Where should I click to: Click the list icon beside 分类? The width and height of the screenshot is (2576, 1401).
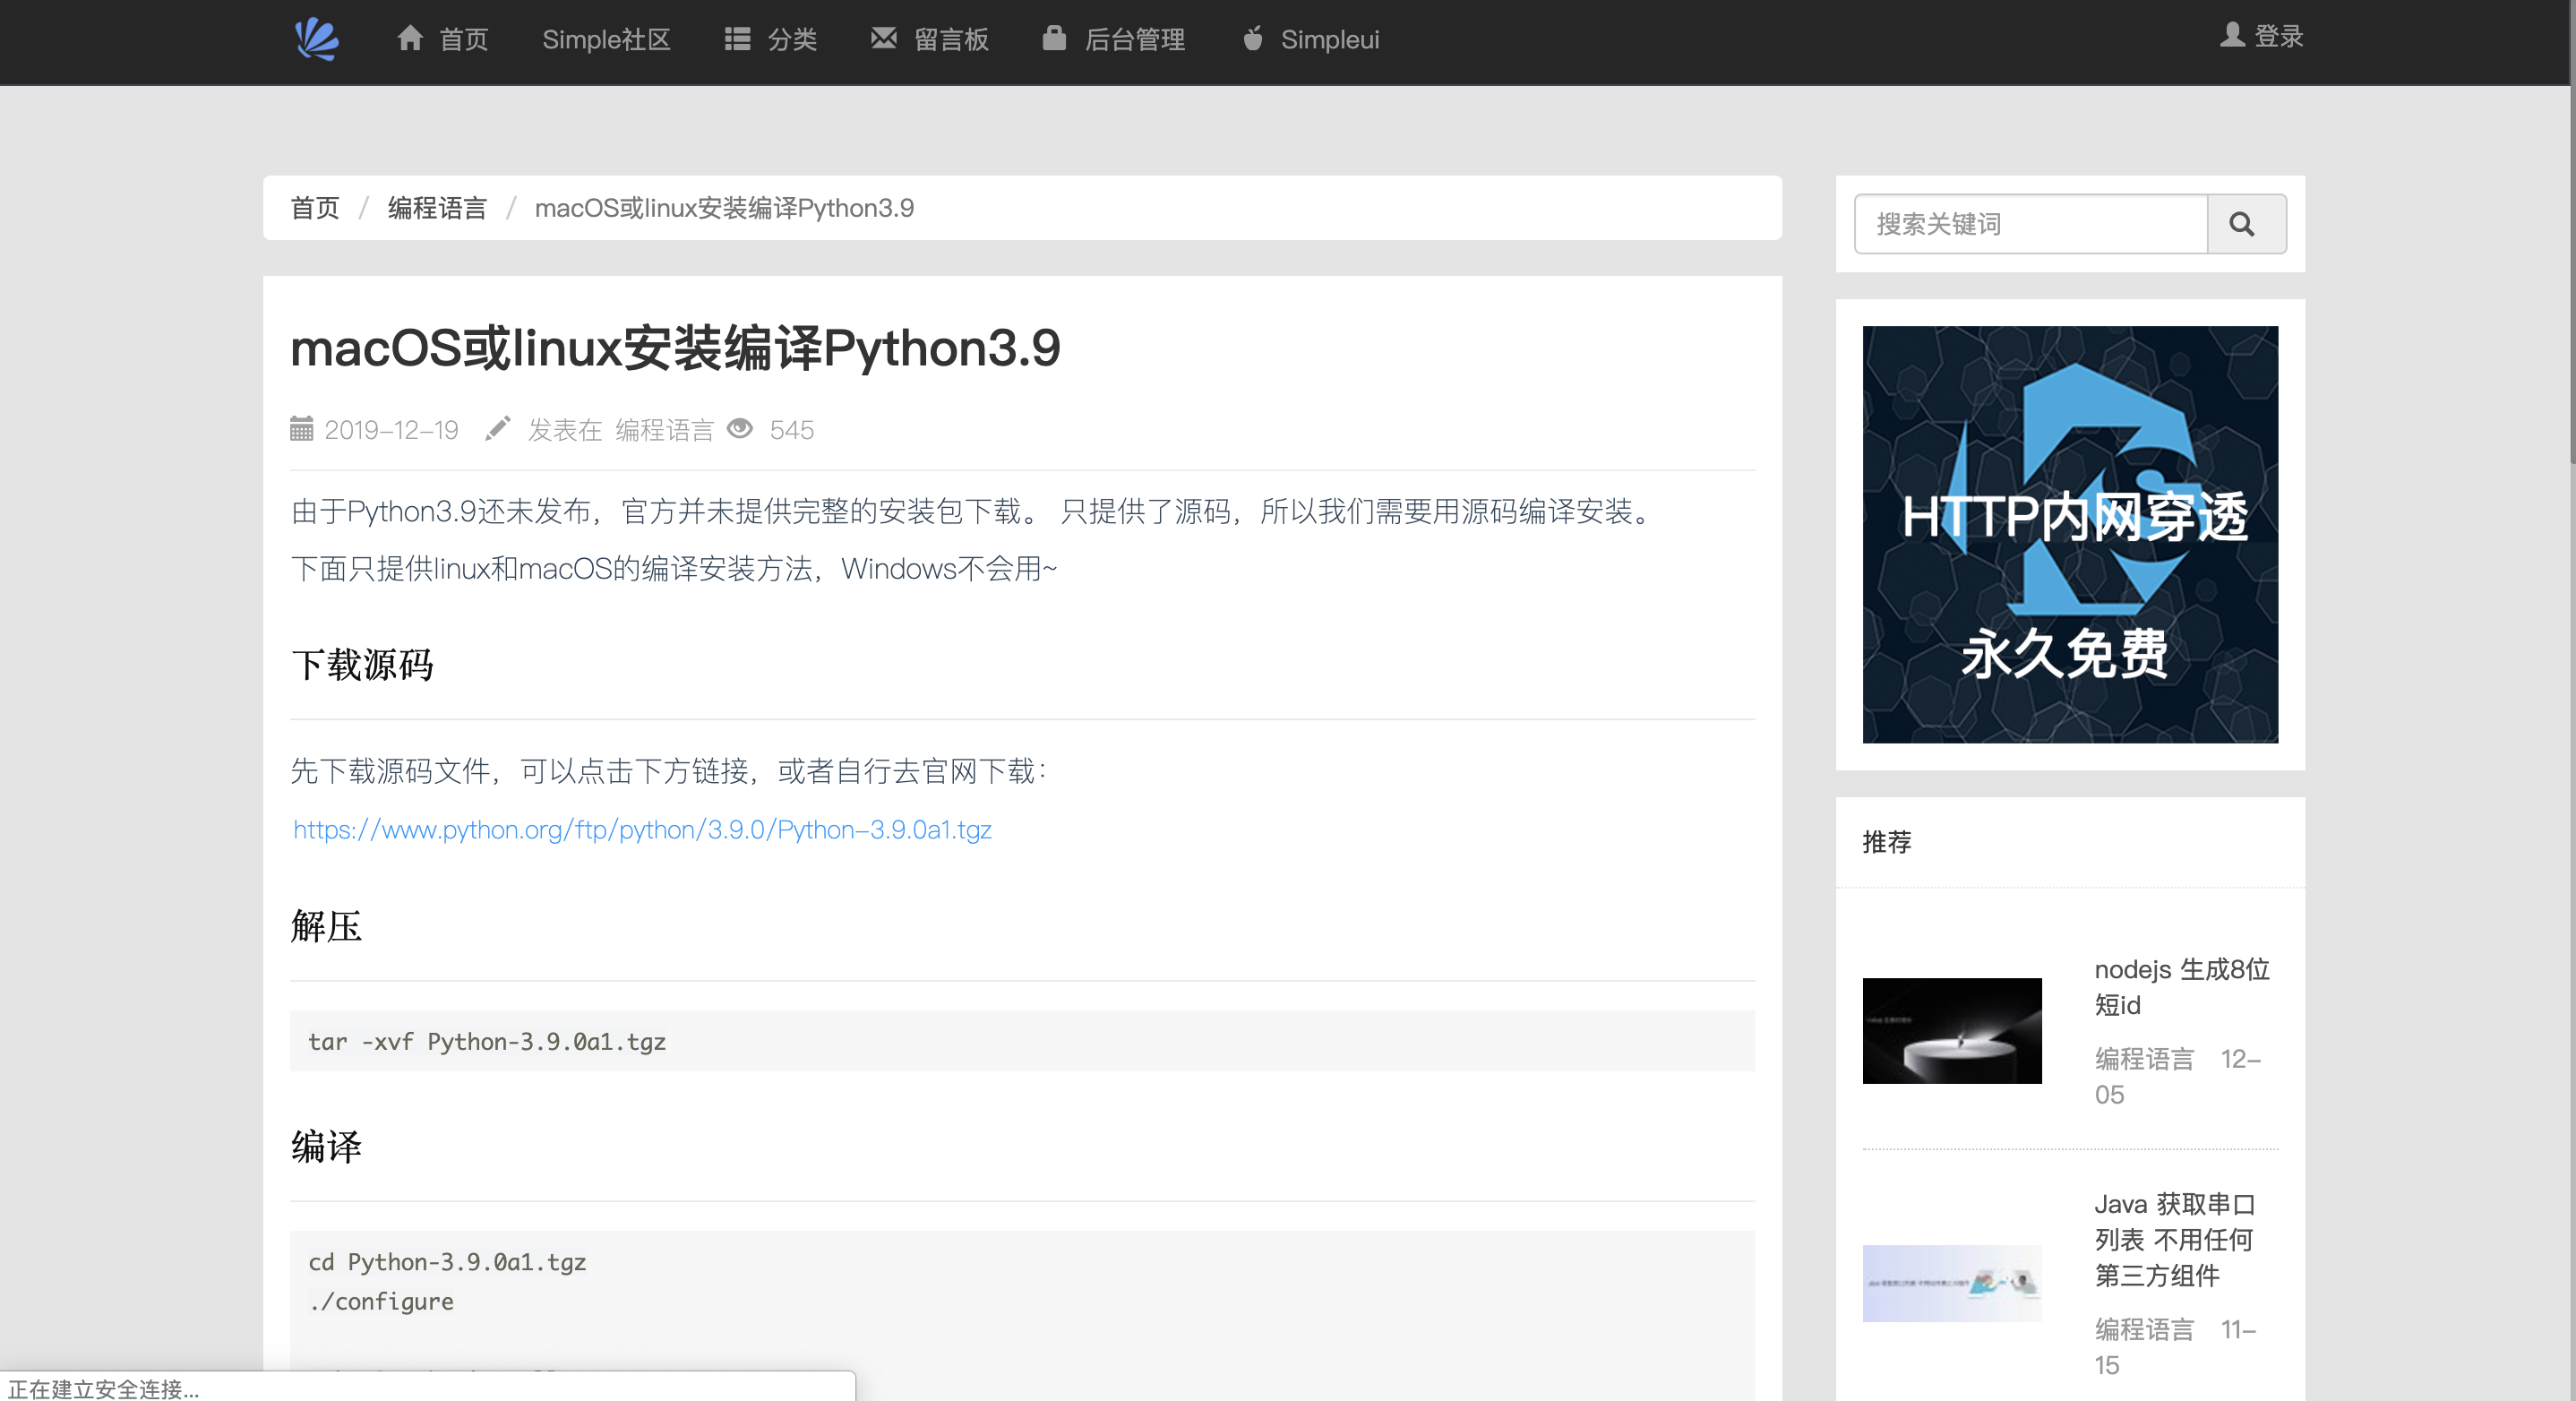(x=737, y=39)
